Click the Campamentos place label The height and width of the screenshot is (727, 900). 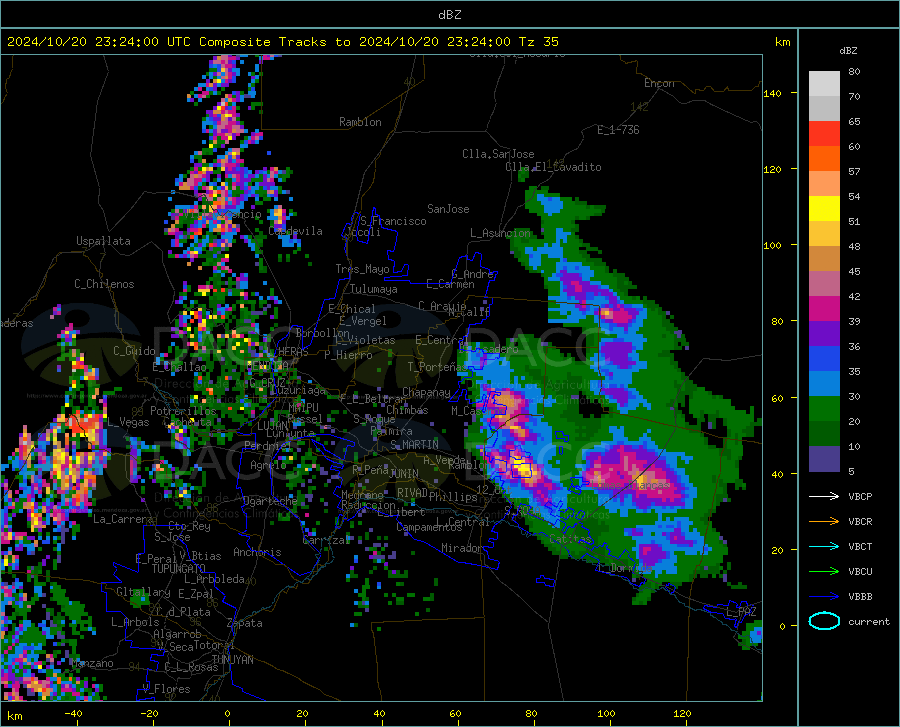point(429,527)
